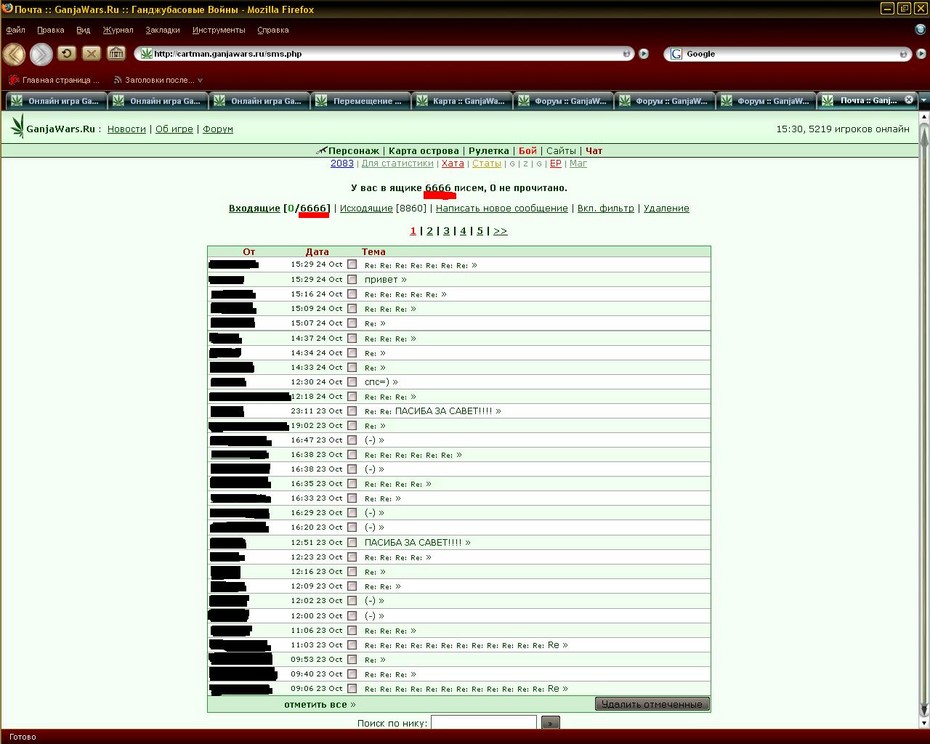Switch to the Перемещение tab

coord(361,101)
